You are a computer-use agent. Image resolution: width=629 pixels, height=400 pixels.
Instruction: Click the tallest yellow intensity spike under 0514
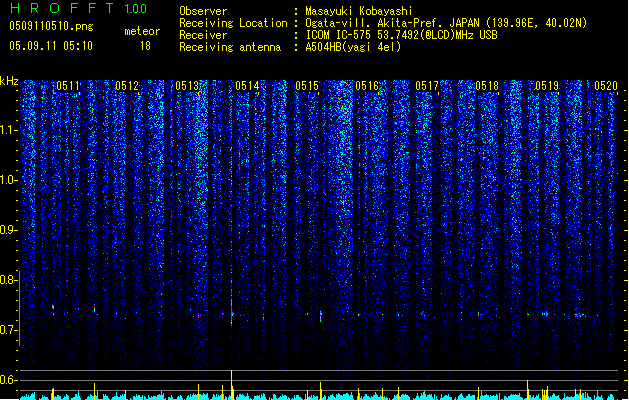pos(231,384)
